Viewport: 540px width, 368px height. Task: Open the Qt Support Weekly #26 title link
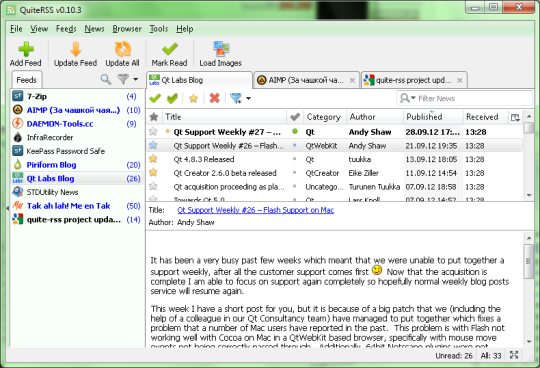256,210
